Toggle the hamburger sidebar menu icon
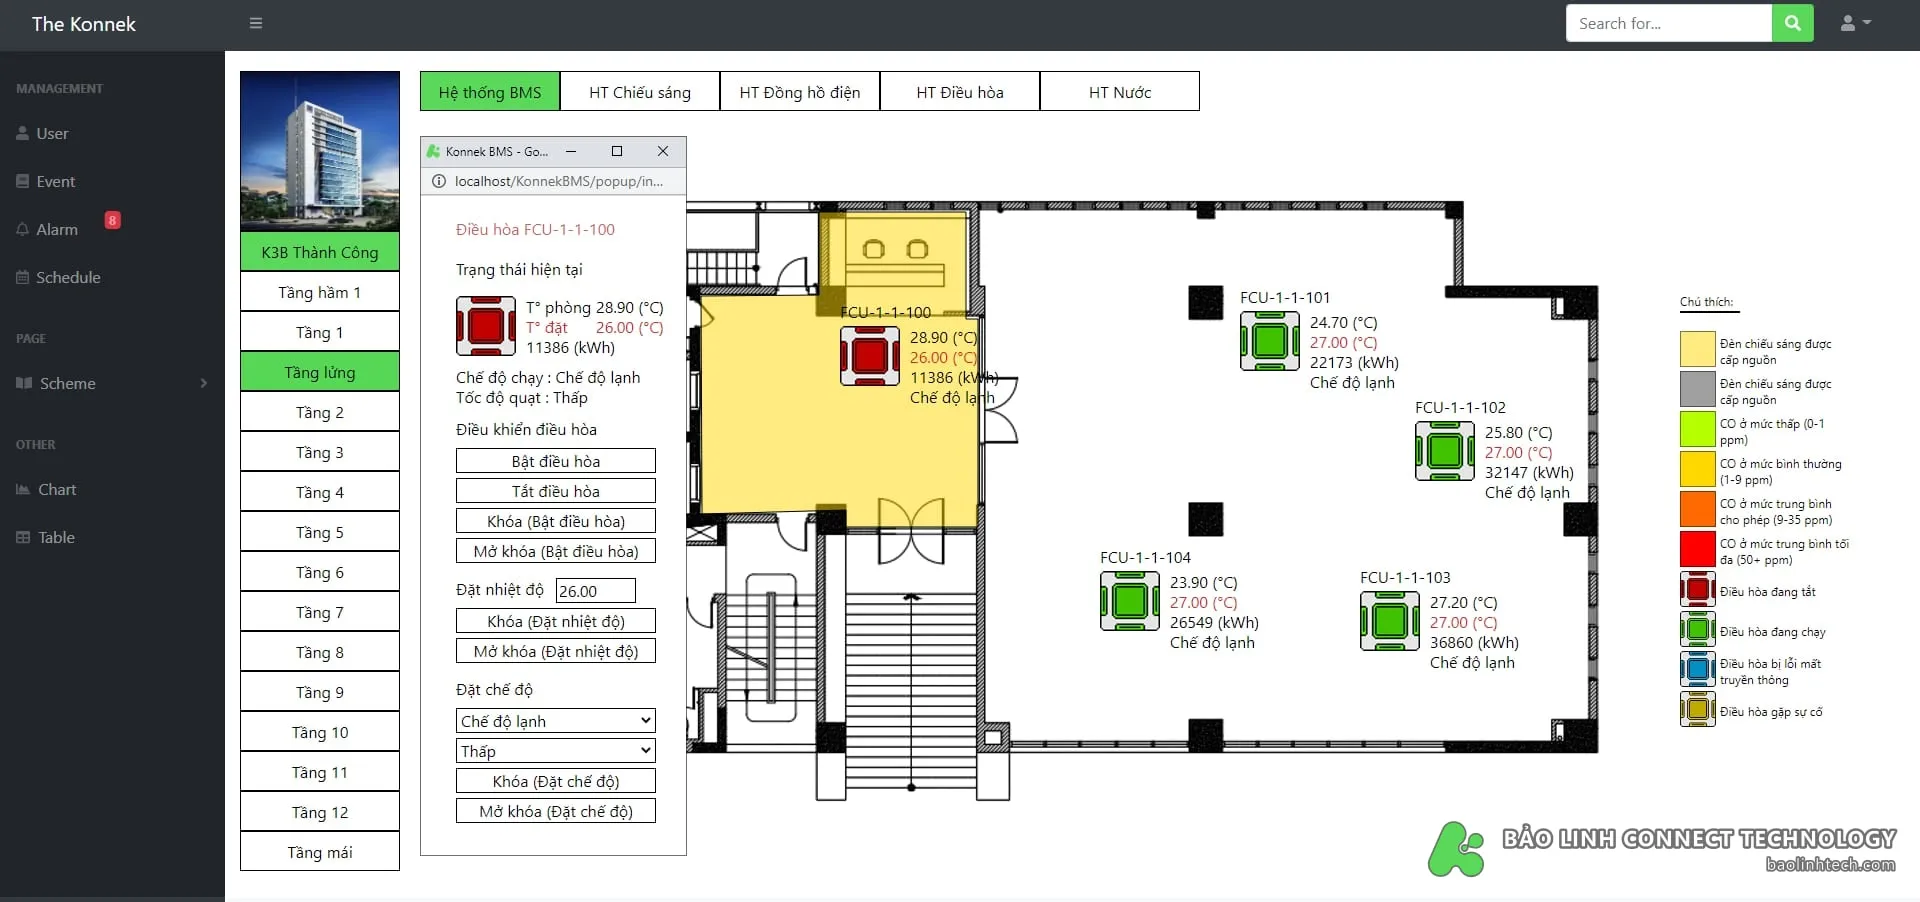 click(x=256, y=23)
